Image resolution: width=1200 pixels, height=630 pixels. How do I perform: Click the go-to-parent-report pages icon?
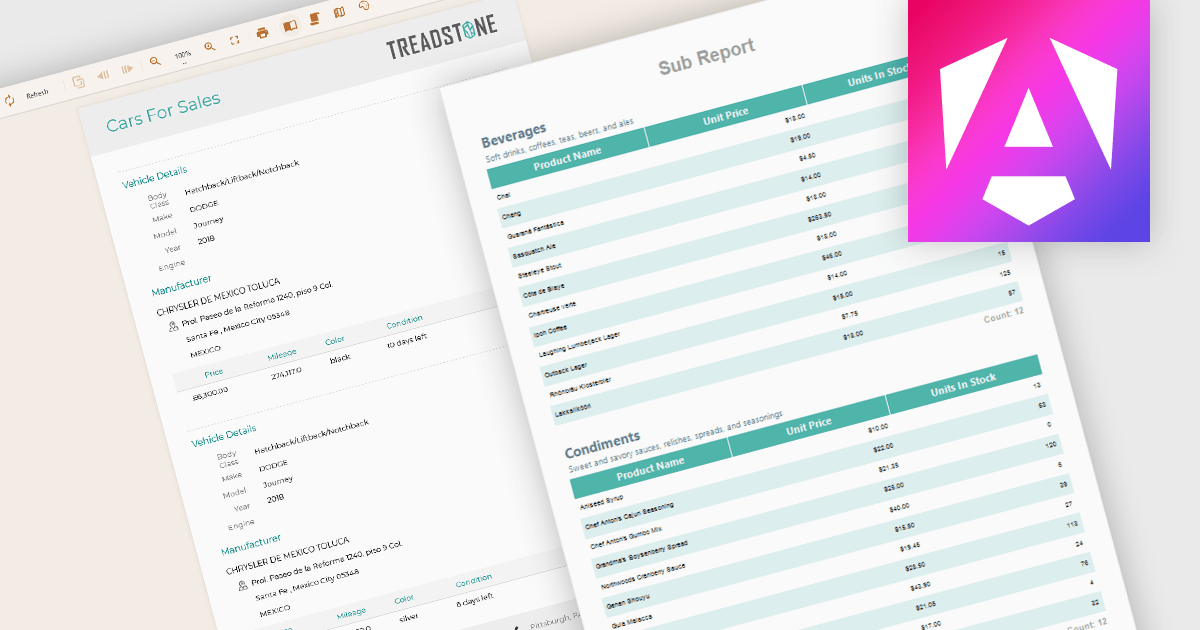(x=78, y=81)
